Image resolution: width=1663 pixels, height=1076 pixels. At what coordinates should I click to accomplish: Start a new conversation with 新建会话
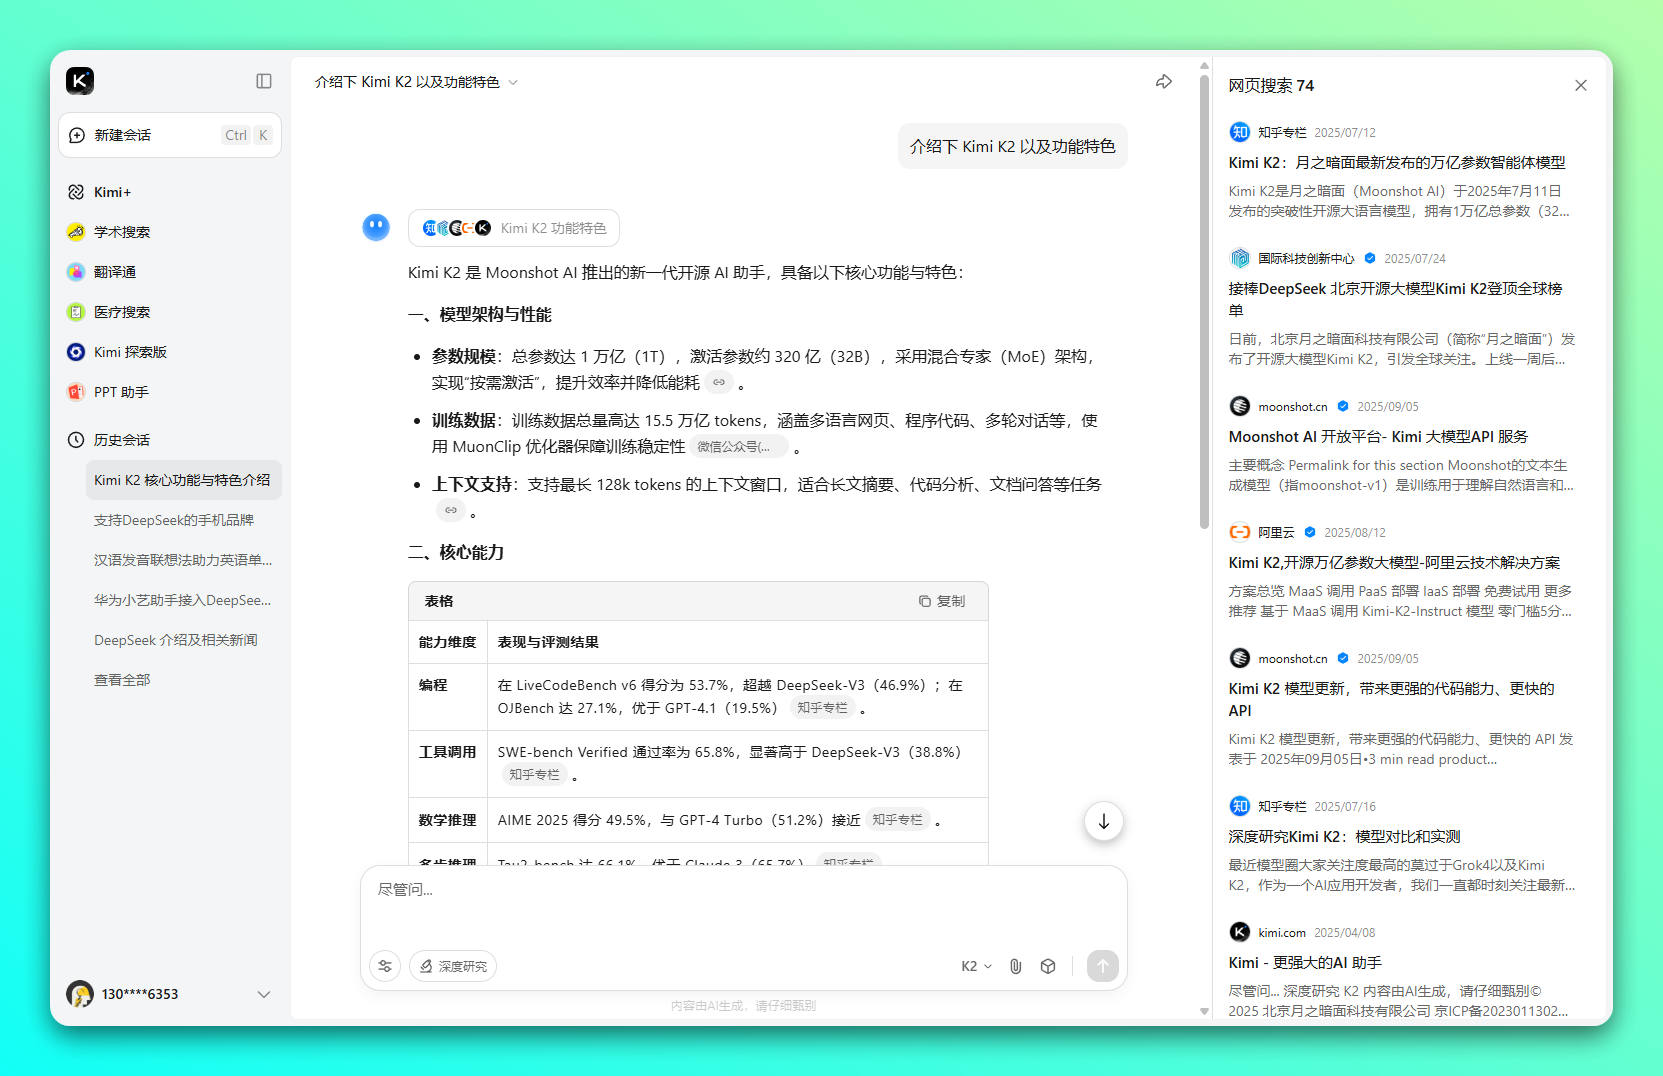point(170,135)
